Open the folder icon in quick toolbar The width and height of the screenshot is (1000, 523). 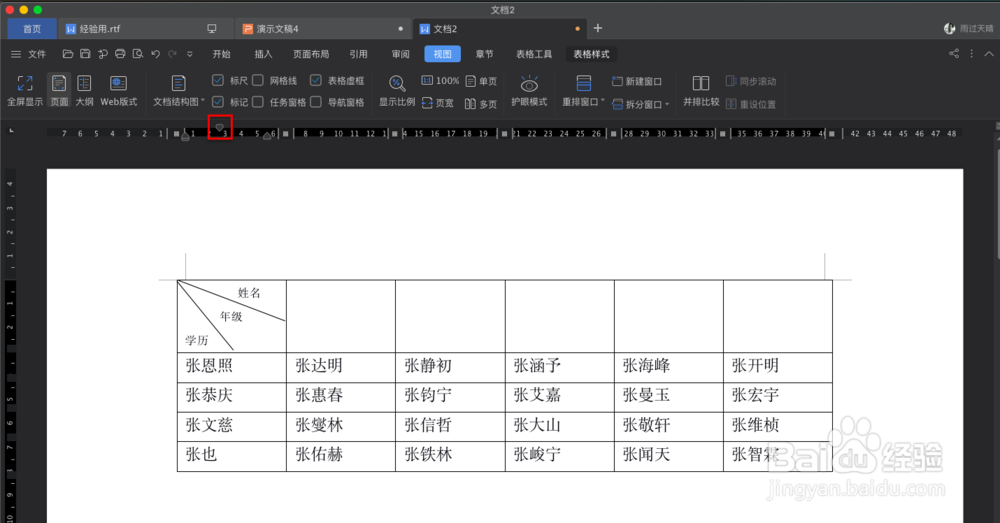(68, 54)
